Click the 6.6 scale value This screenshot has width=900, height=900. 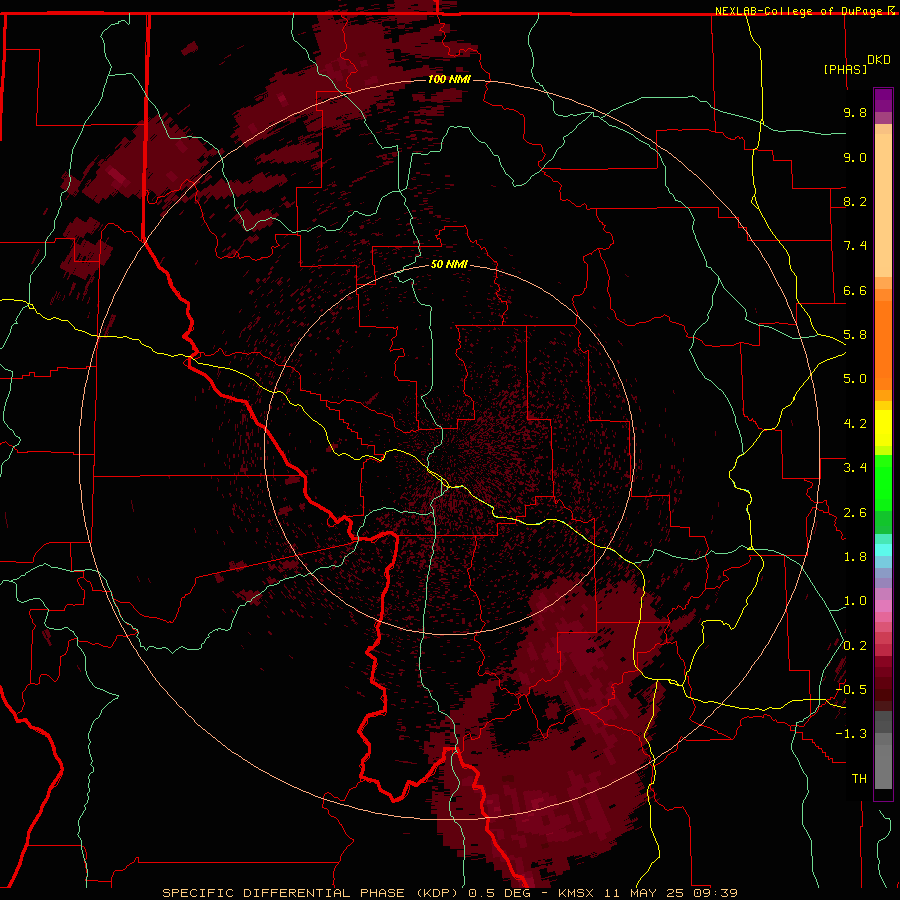coord(855,290)
